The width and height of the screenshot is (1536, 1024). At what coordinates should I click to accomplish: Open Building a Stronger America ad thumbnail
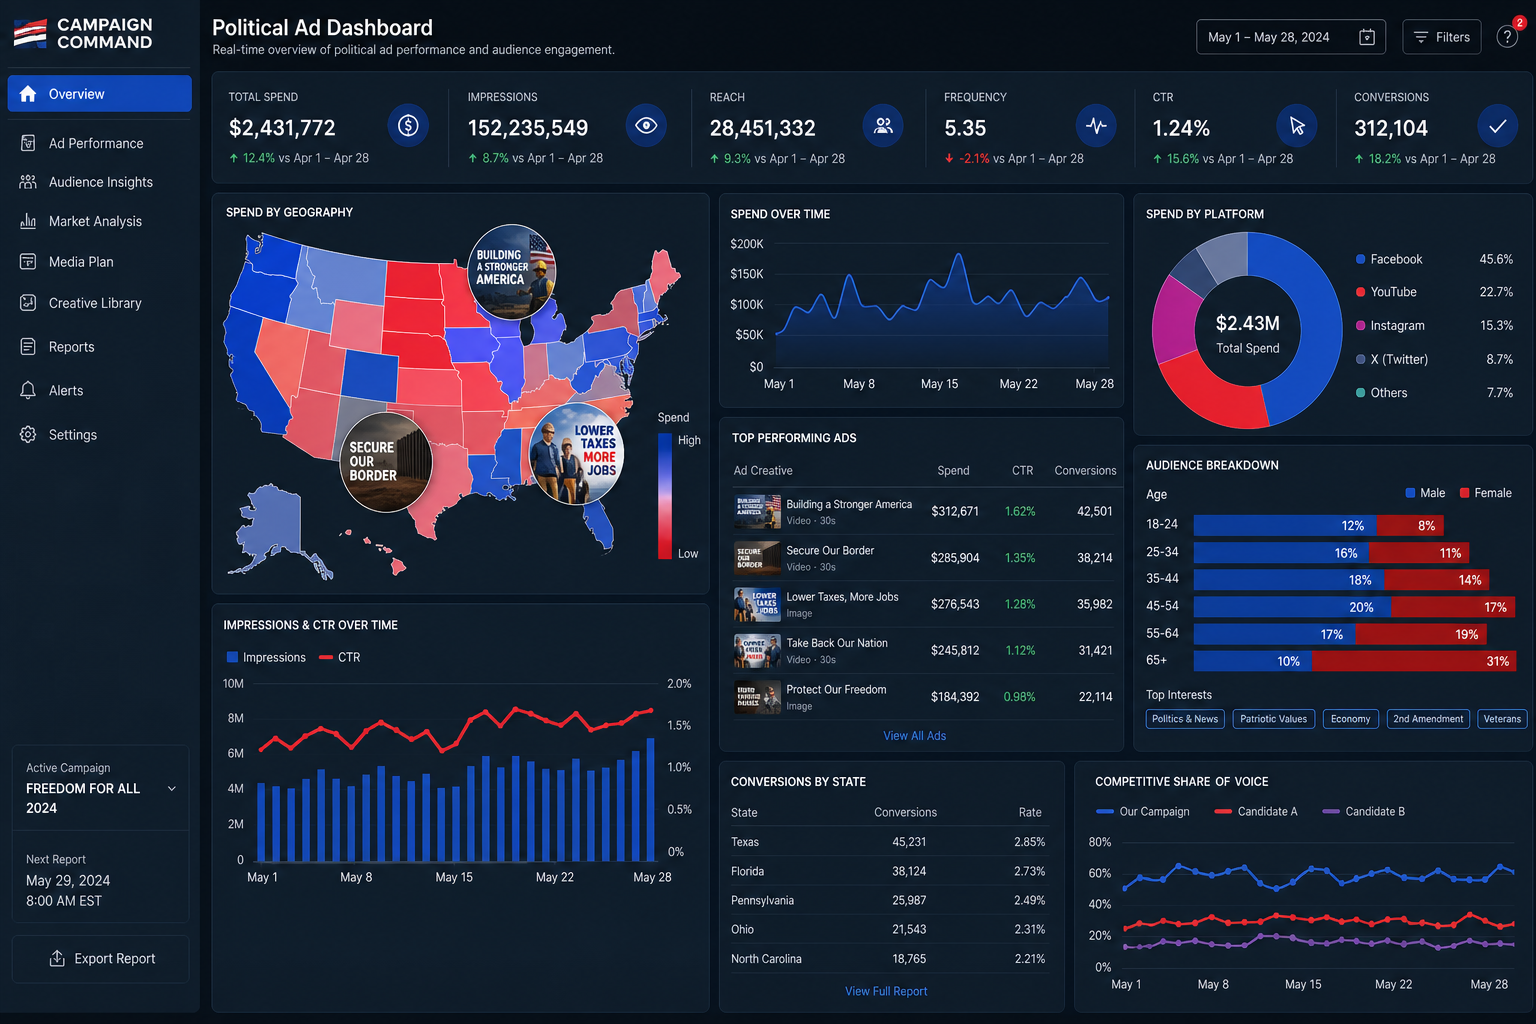[757, 511]
